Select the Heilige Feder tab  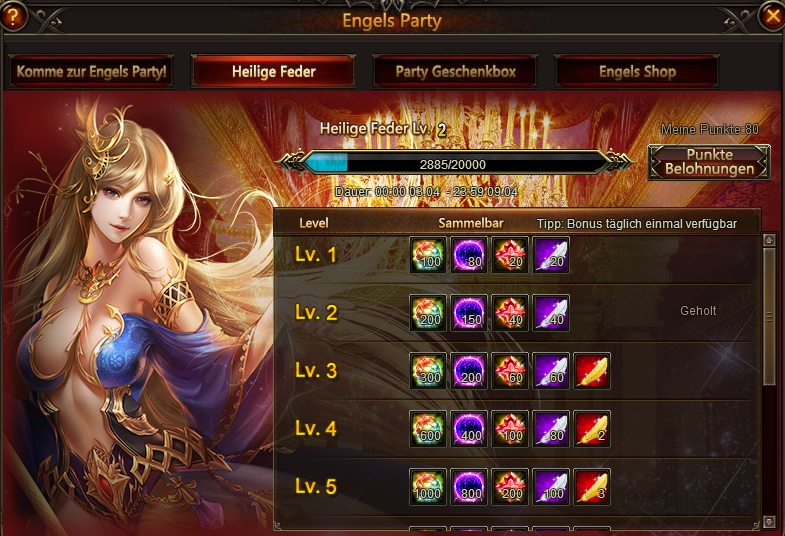click(273, 72)
